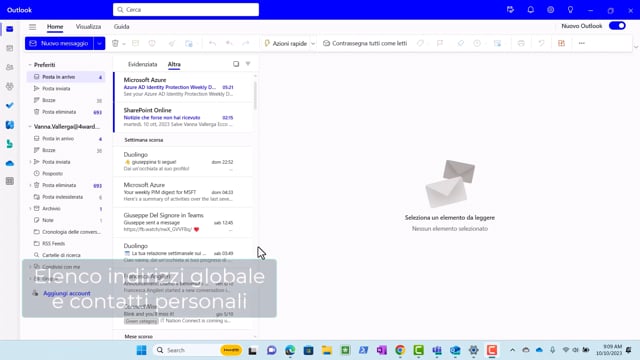Switch to the Guida ribbon tab
The width and height of the screenshot is (640, 360).
pyautogui.click(x=121, y=27)
